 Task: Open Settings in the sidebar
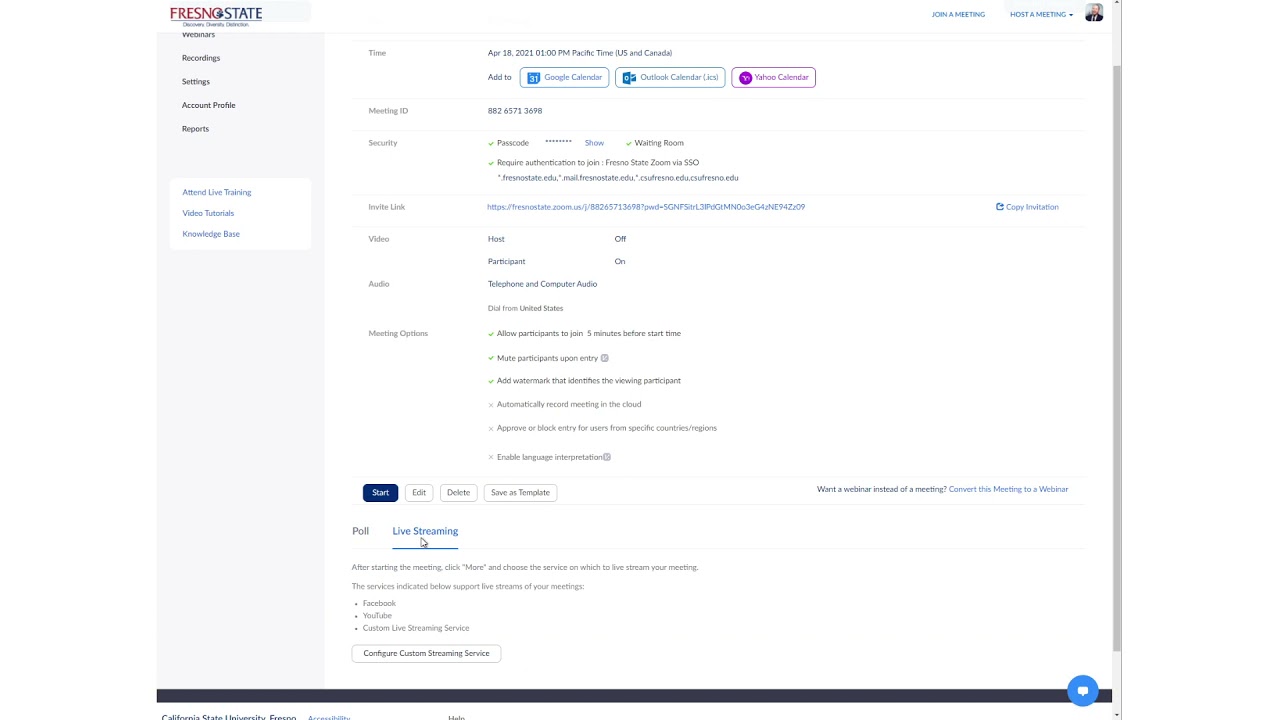coord(196,81)
